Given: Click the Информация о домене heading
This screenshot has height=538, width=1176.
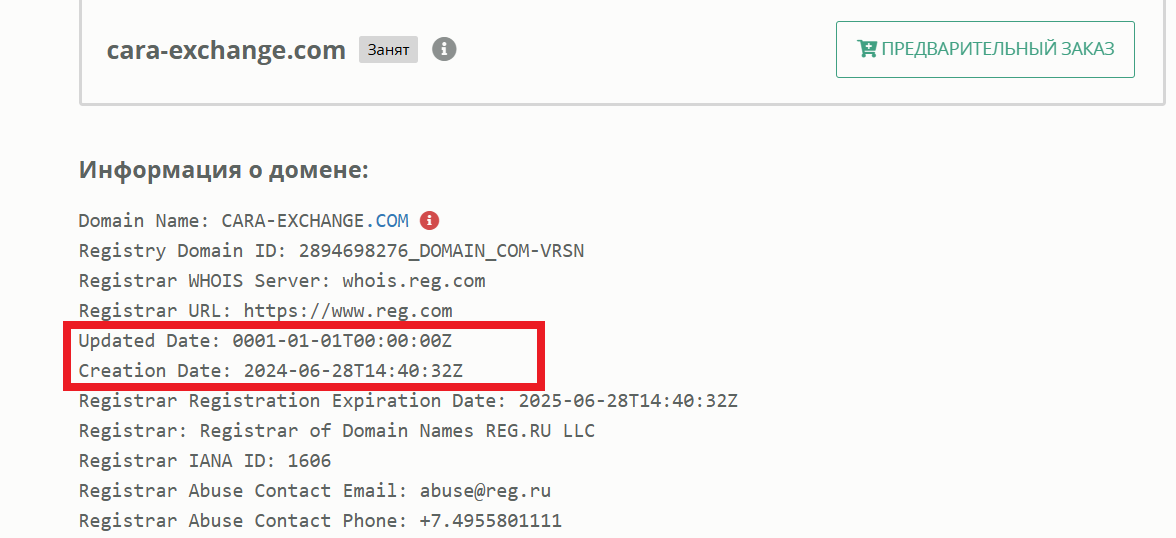Looking at the screenshot, I should 224,170.
